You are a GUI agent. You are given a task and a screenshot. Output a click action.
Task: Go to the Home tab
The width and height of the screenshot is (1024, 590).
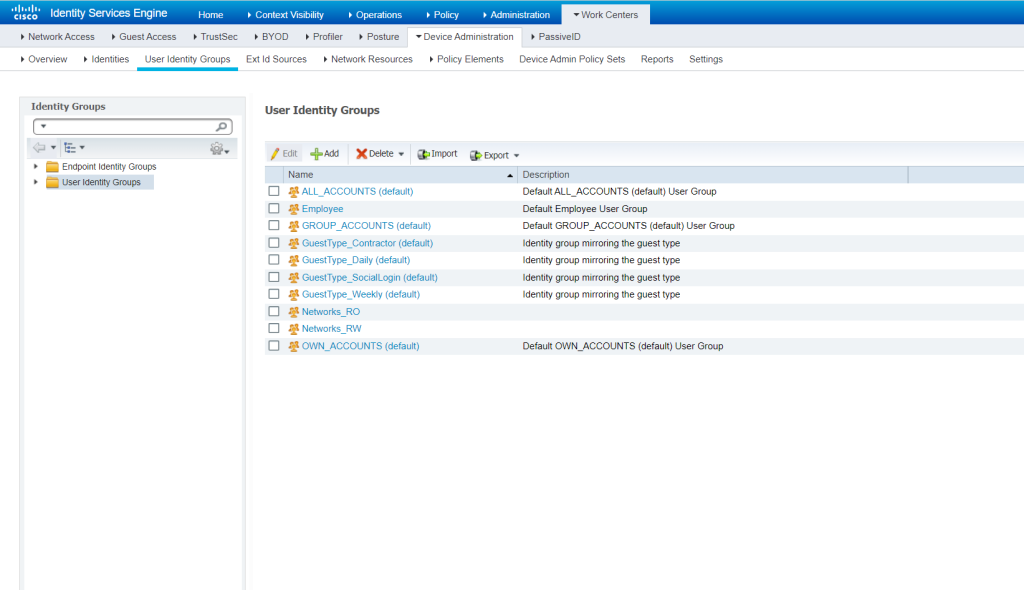[210, 14]
